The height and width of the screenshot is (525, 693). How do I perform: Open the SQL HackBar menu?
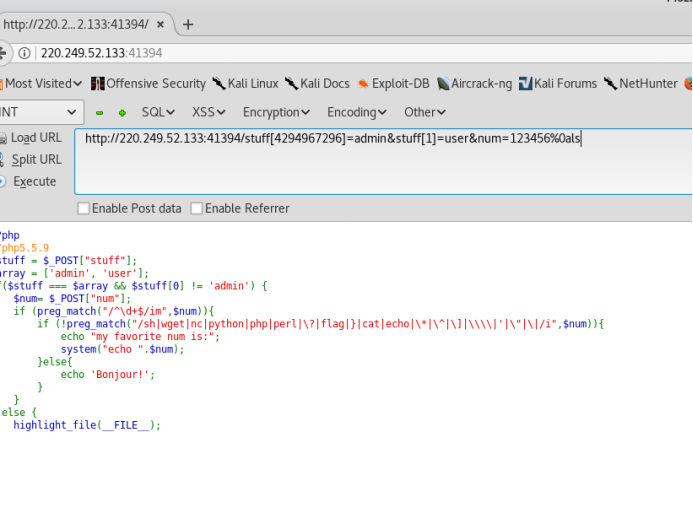[x=158, y=112]
